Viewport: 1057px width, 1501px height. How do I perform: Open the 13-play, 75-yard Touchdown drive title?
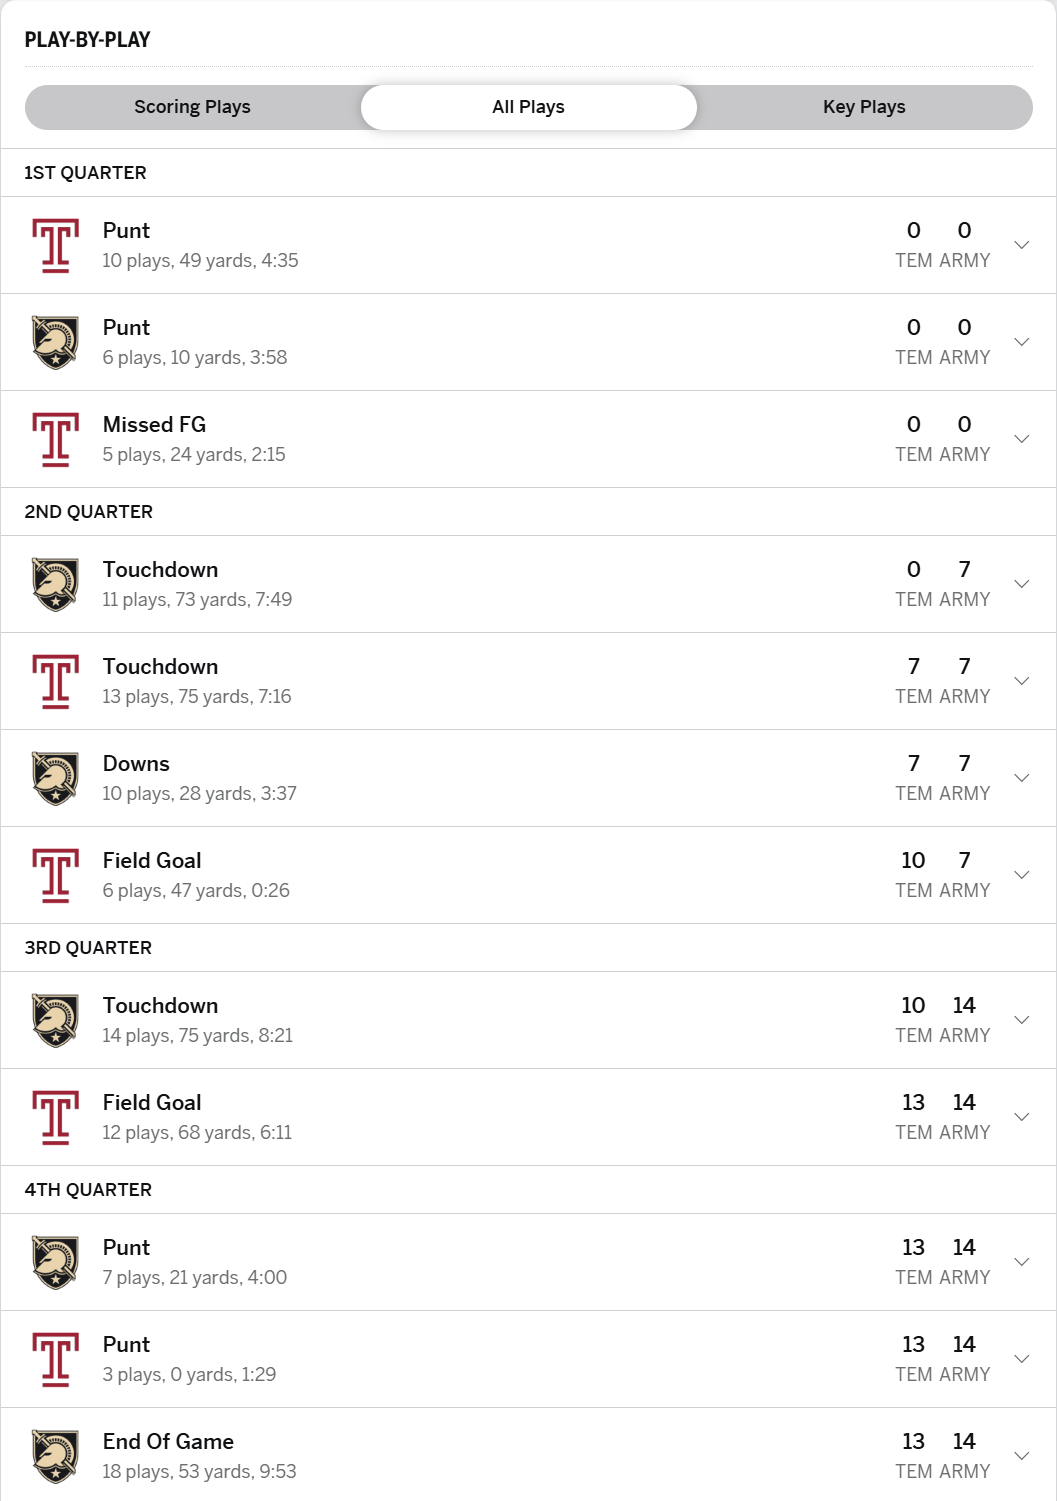(160, 667)
